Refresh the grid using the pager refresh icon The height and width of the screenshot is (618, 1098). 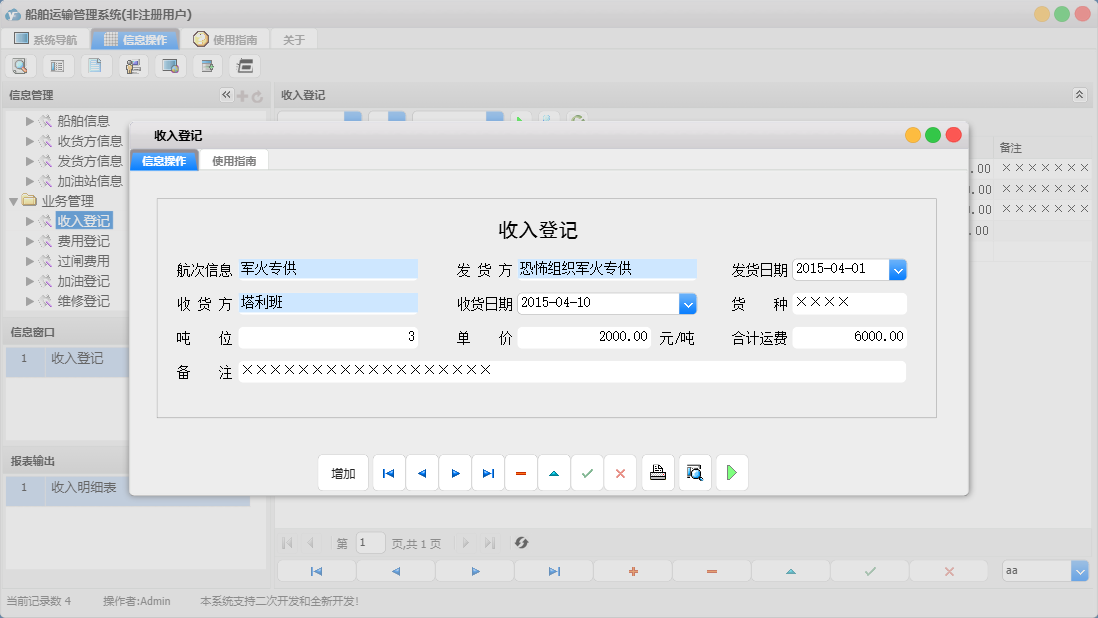coord(521,543)
